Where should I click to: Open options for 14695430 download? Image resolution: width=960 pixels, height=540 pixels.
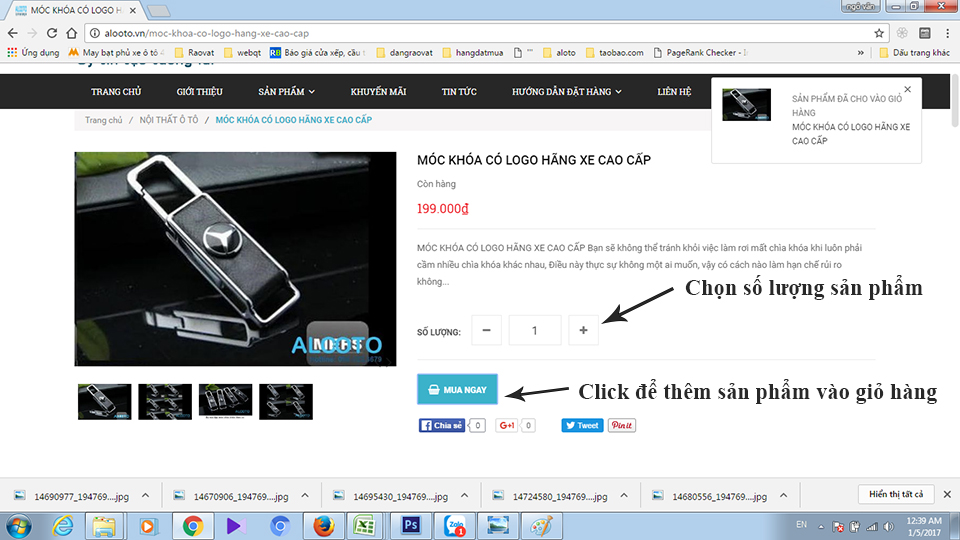pyautogui.click(x=465, y=496)
